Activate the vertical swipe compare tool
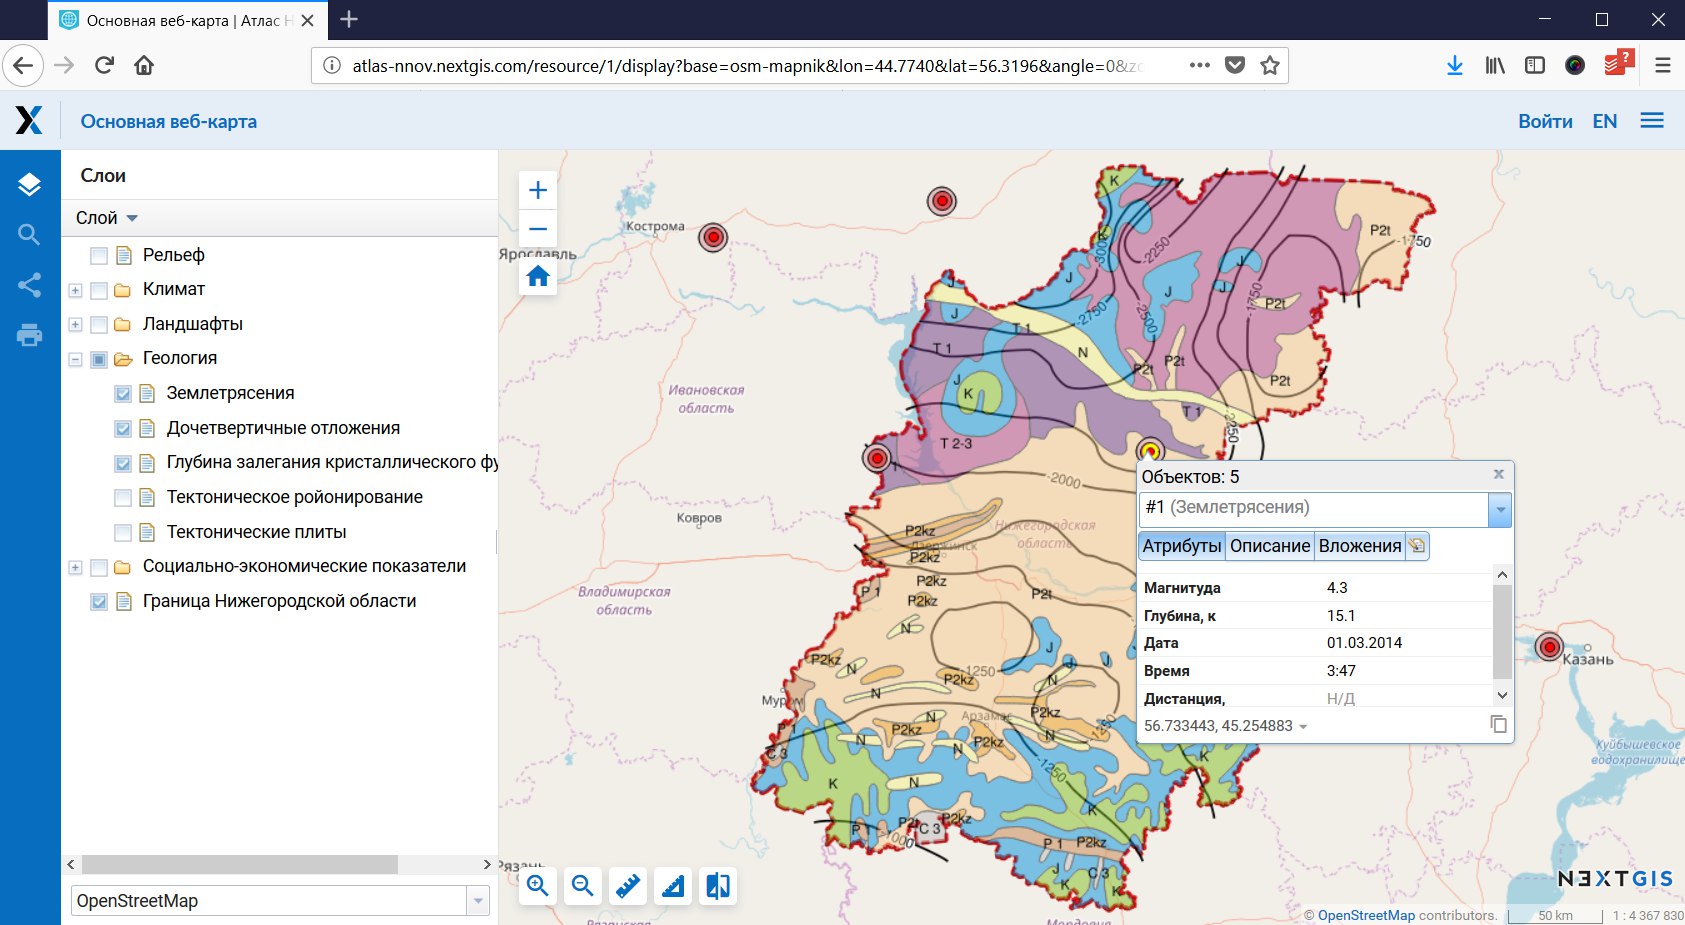The width and height of the screenshot is (1685, 925). click(x=718, y=886)
